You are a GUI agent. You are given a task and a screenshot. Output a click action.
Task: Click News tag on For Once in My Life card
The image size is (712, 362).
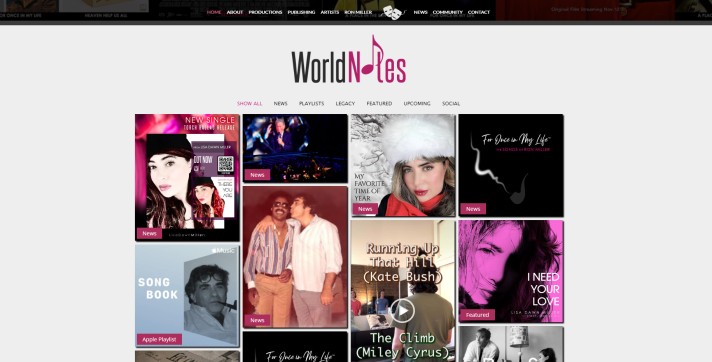tap(473, 209)
